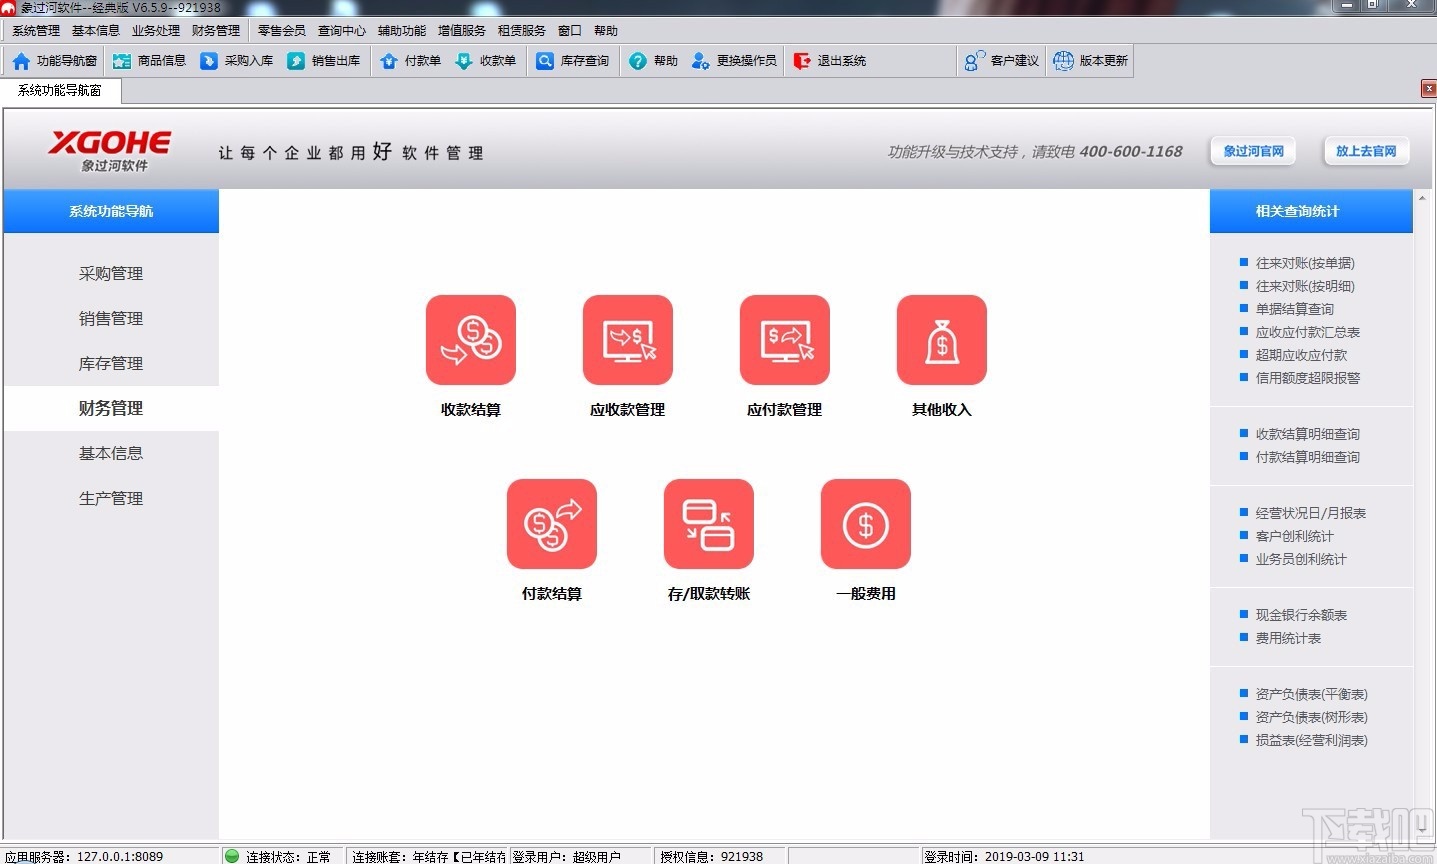Screen dimensions: 1437x864
Task: Open the 收款结算 function icon
Action: (x=470, y=340)
